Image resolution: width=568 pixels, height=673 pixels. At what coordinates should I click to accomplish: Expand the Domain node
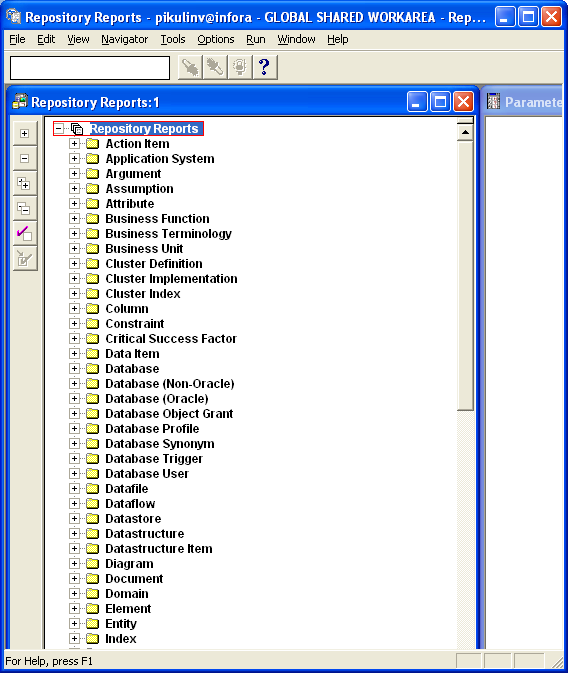[74, 594]
